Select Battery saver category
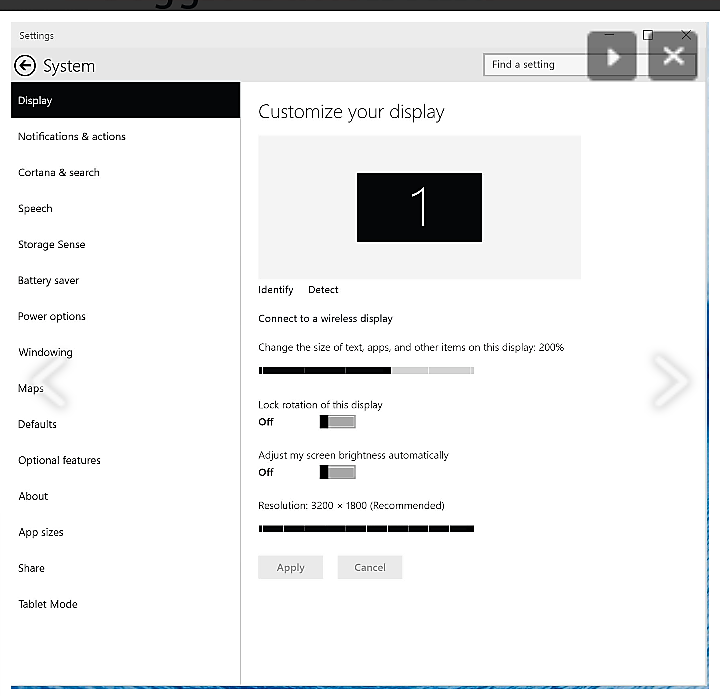The image size is (720, 696). click(x=125, y=280)
